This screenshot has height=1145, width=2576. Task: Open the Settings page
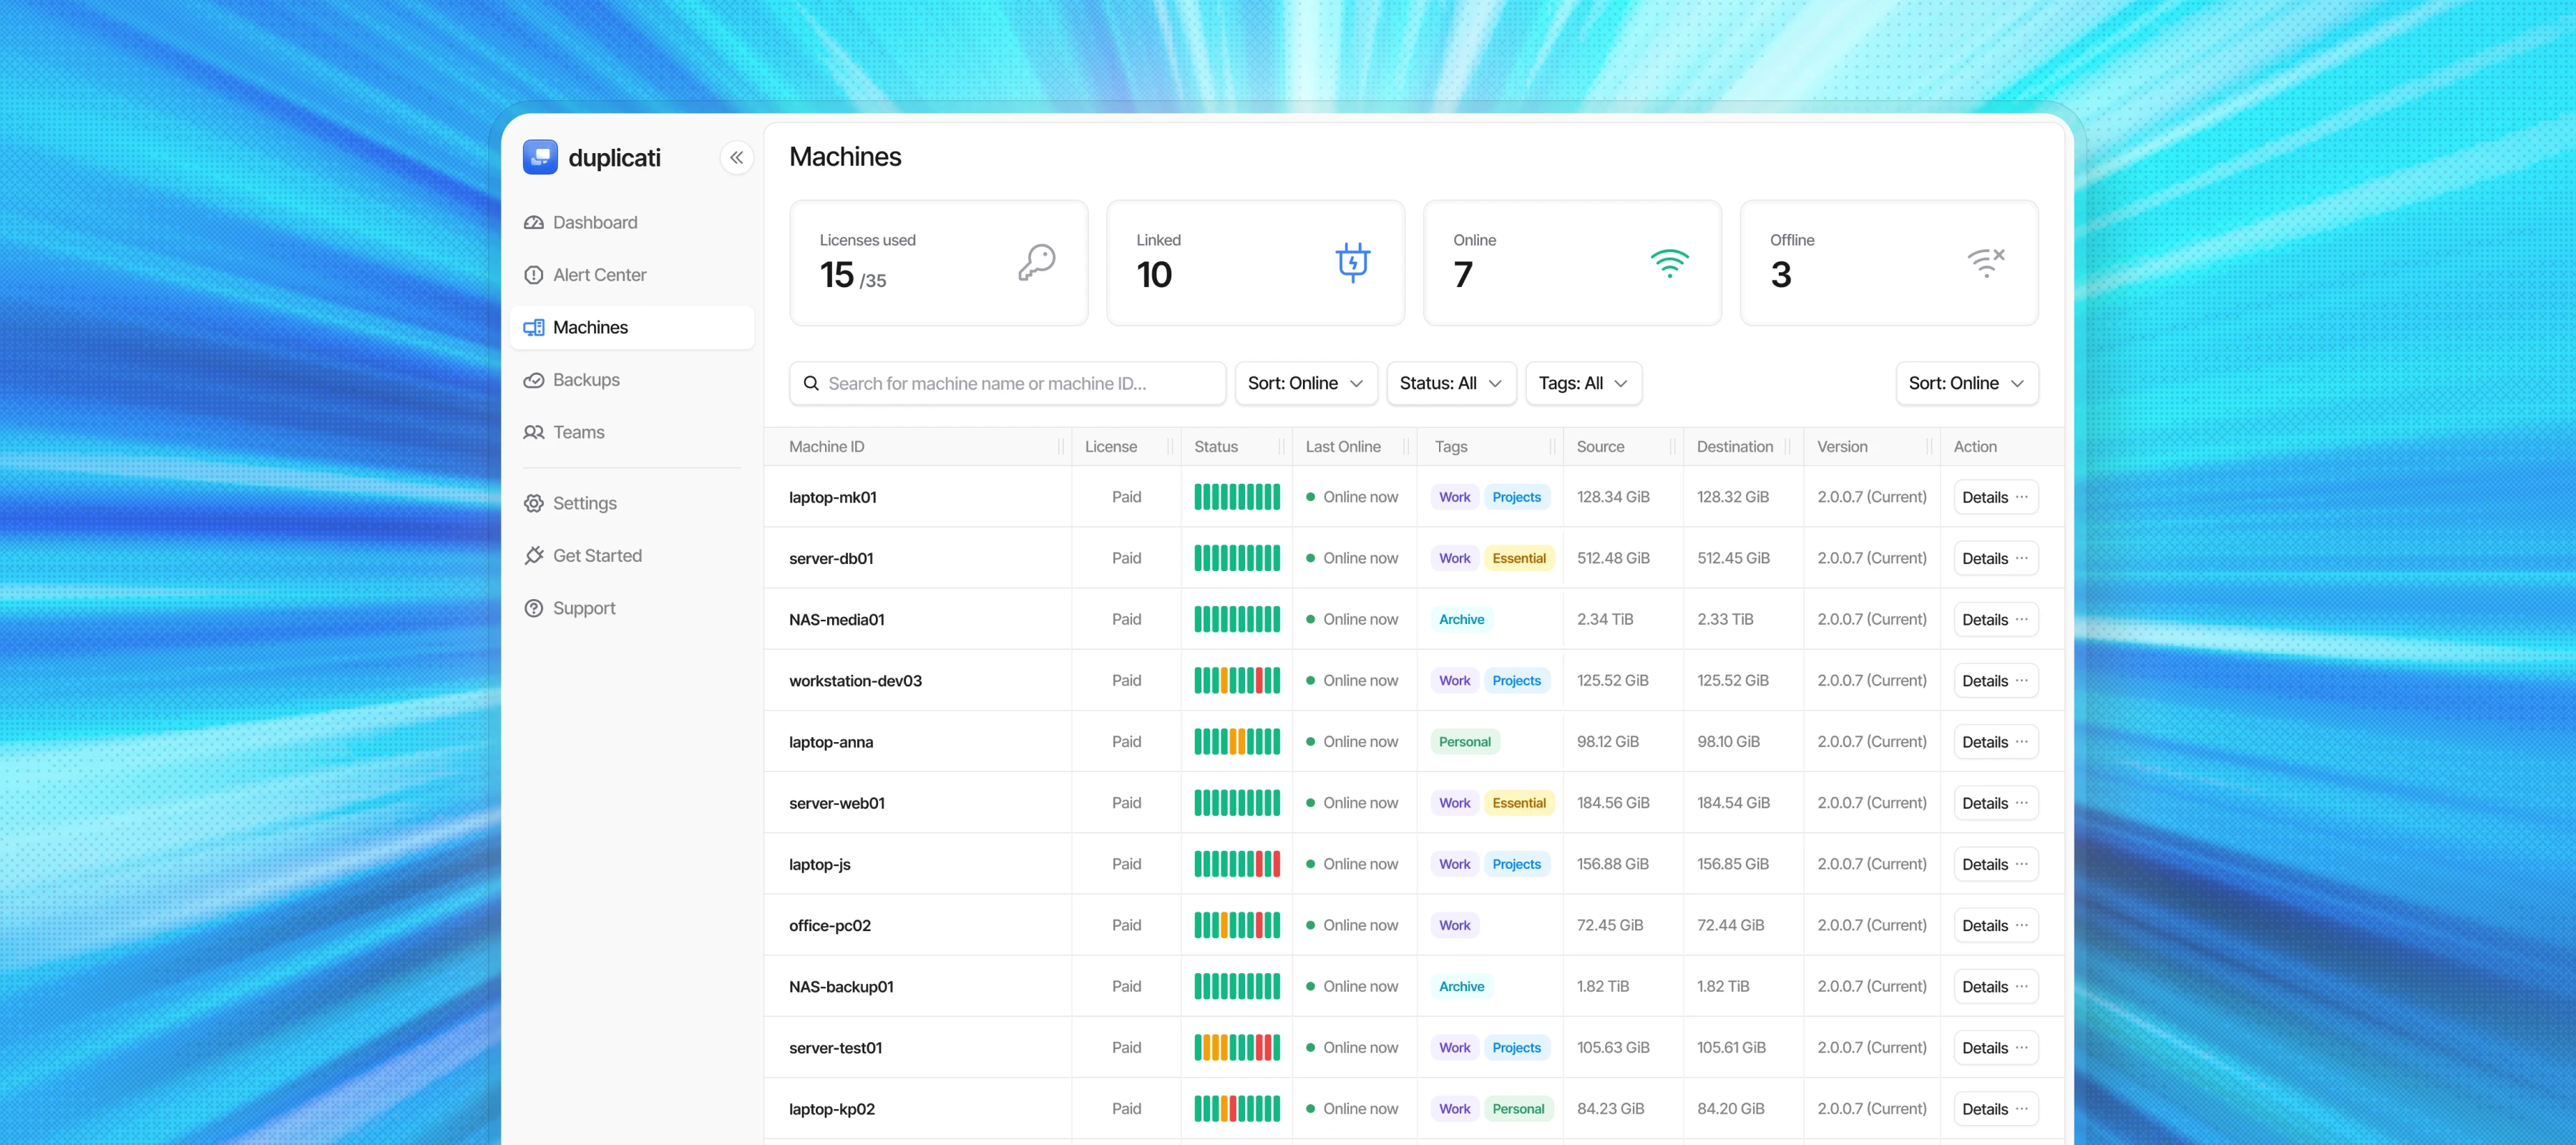tap(584, 503)
